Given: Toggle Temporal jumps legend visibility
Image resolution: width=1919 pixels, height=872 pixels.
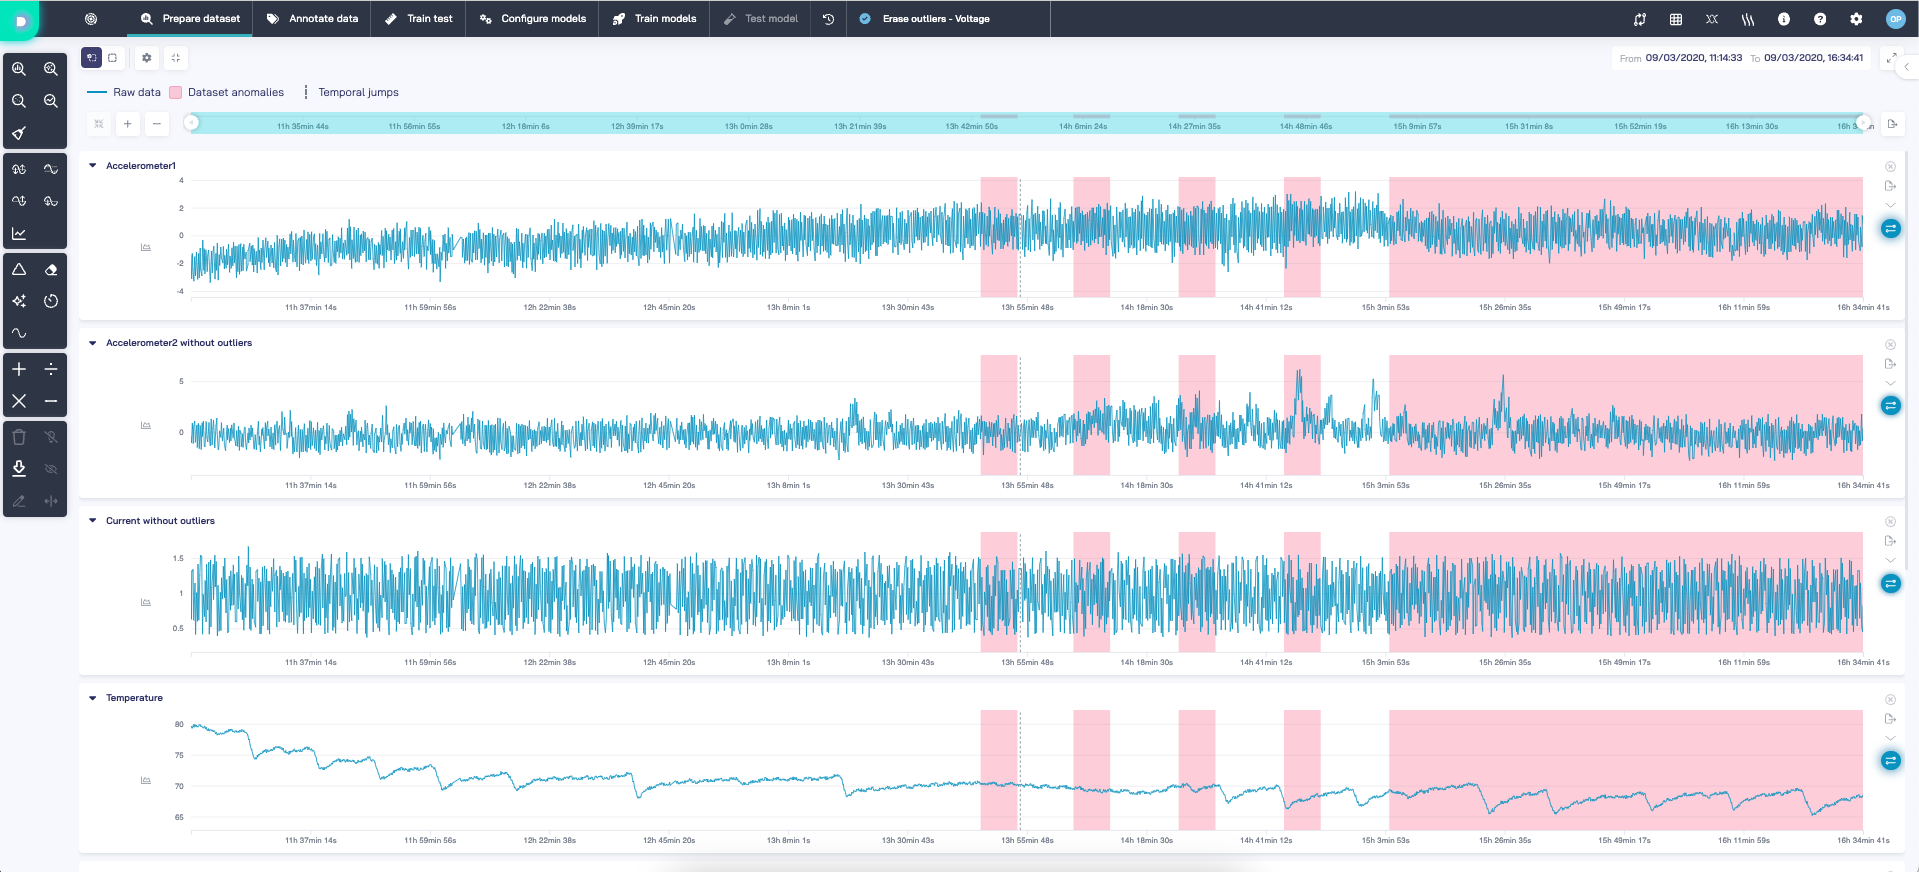Looking at the screenshot, I should (x=351, y=92).
